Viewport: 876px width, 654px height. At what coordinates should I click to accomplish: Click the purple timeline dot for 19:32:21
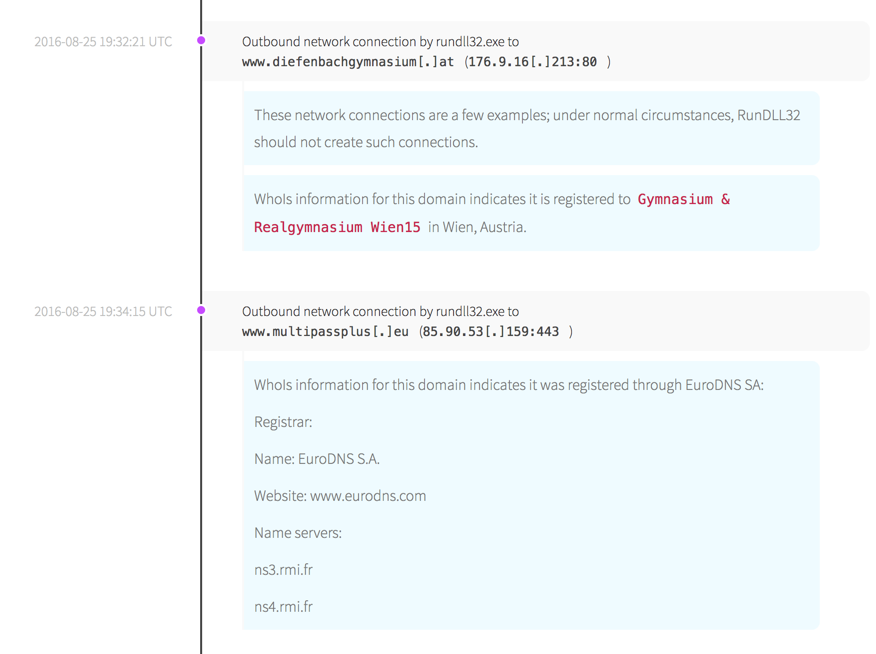click(201, 41)
